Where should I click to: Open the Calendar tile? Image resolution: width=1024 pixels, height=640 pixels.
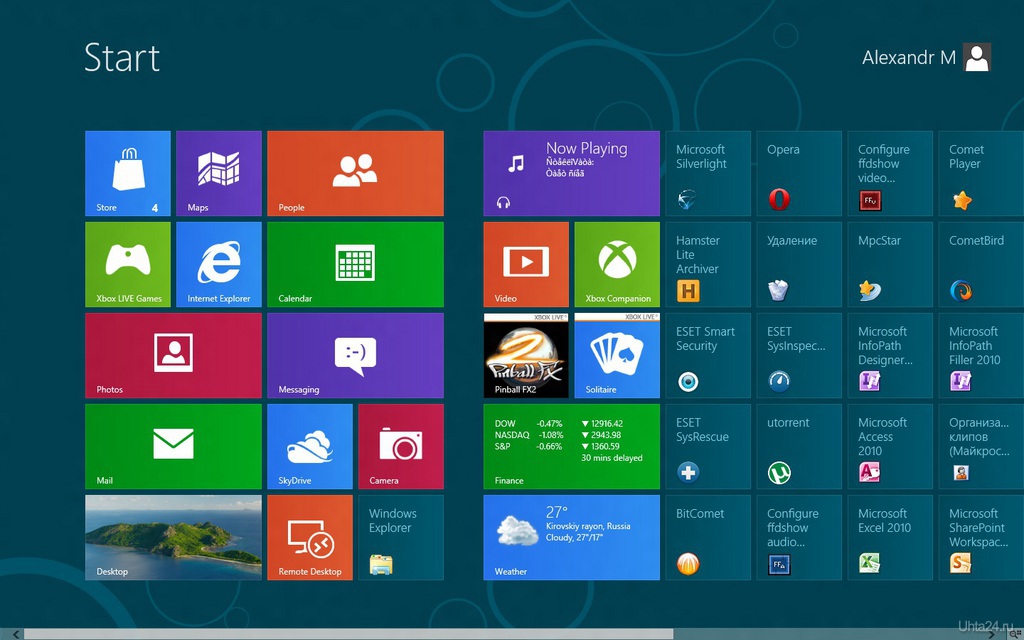click(355, 264)
